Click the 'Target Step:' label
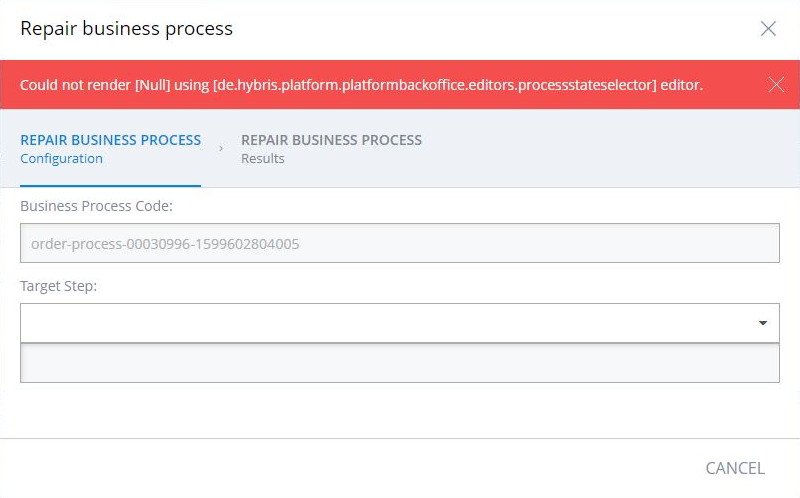Viewport: 800px width, 498px height. [x=59, y=286]
